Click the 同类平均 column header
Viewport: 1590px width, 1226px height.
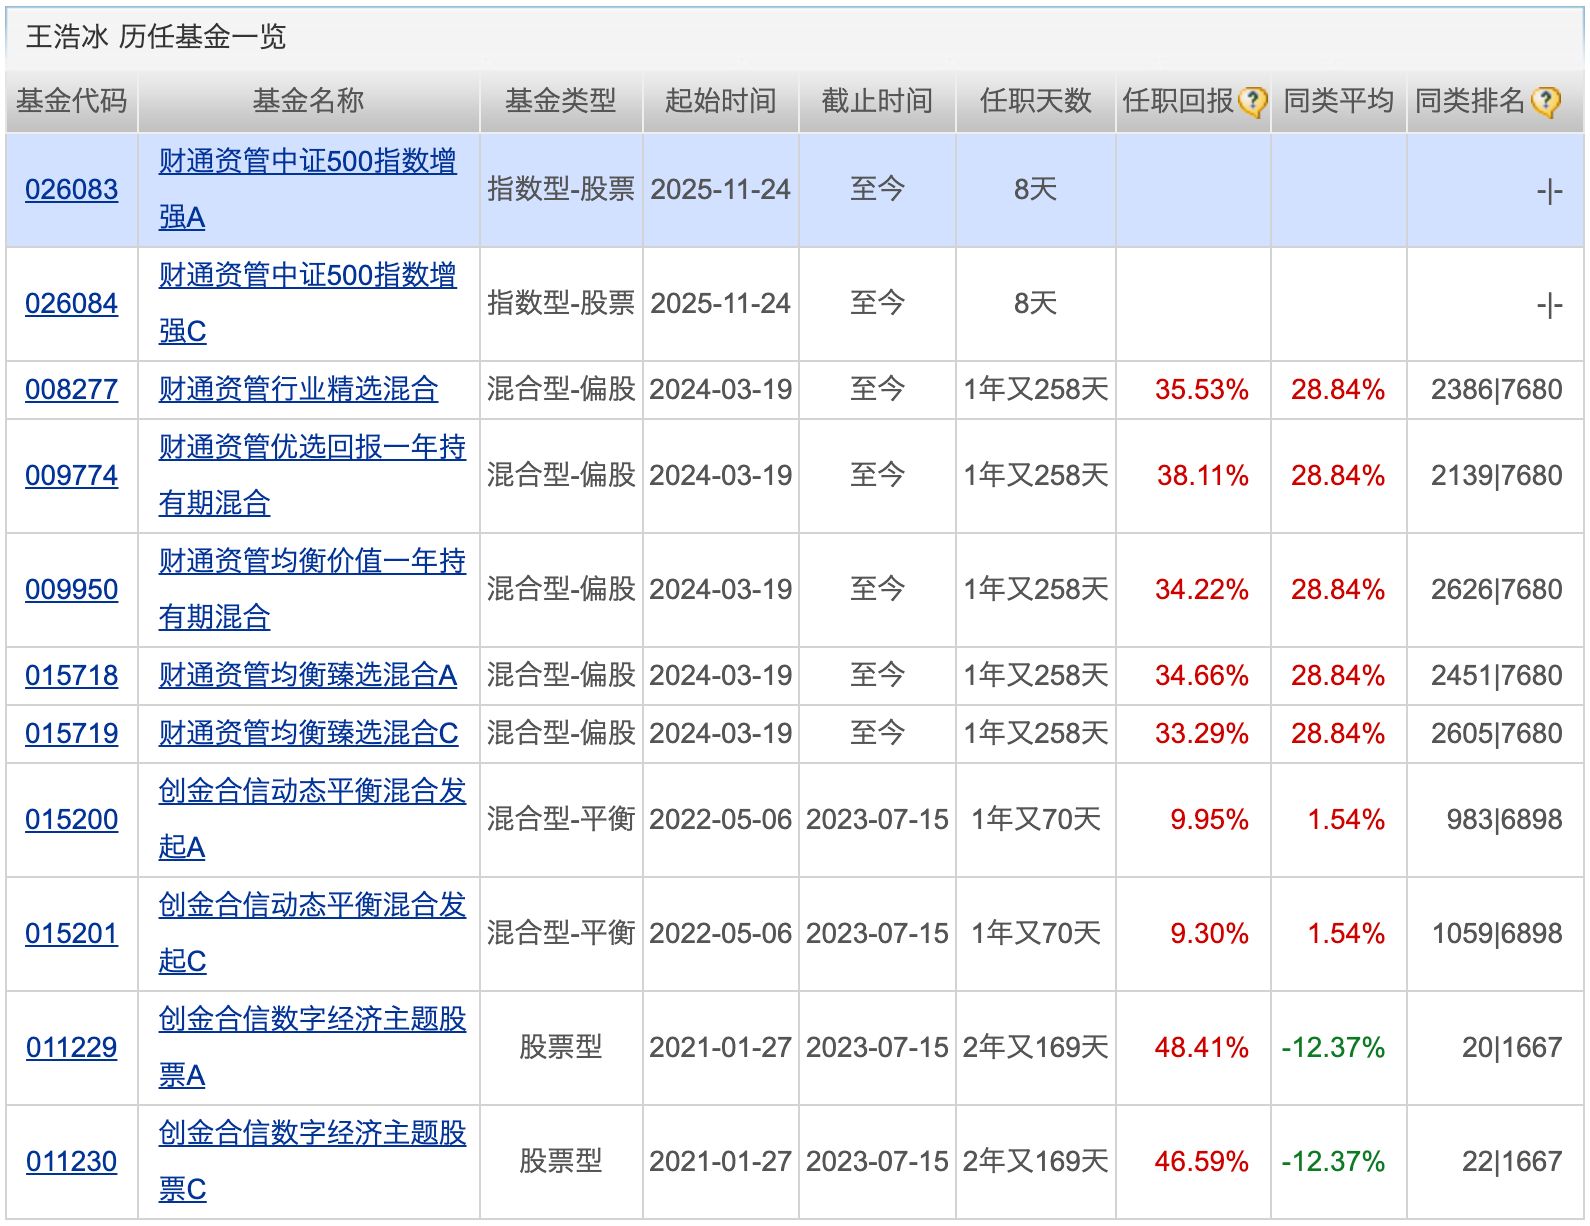(1338, 101)
